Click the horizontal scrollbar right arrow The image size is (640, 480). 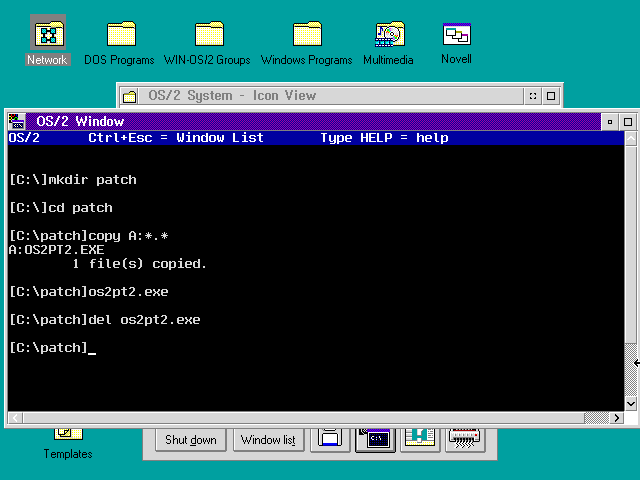(616, 418)
